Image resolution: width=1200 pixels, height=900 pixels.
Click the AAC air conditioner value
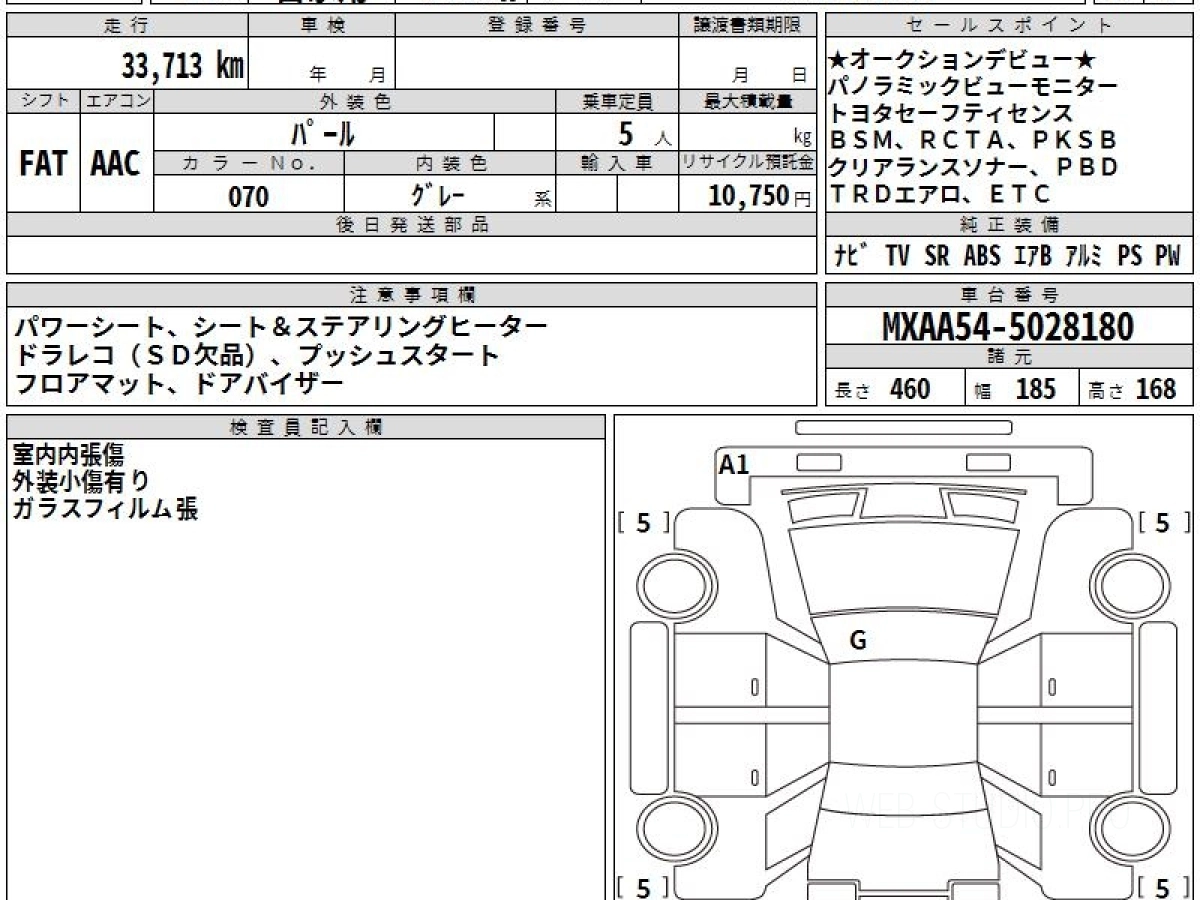click(x=116, y=164)
